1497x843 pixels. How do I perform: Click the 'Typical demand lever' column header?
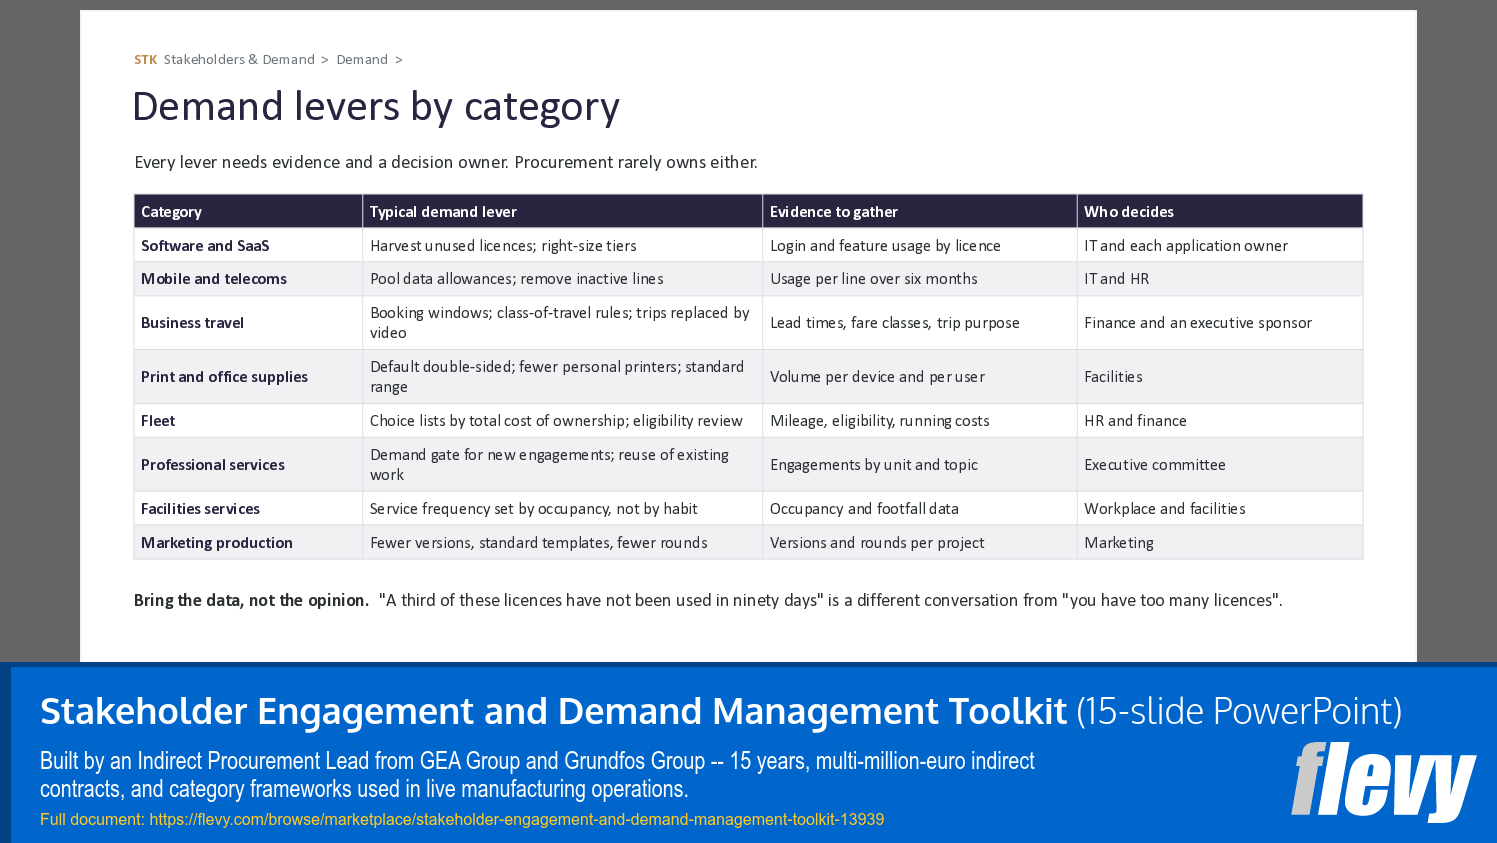(x=562, y=211)
